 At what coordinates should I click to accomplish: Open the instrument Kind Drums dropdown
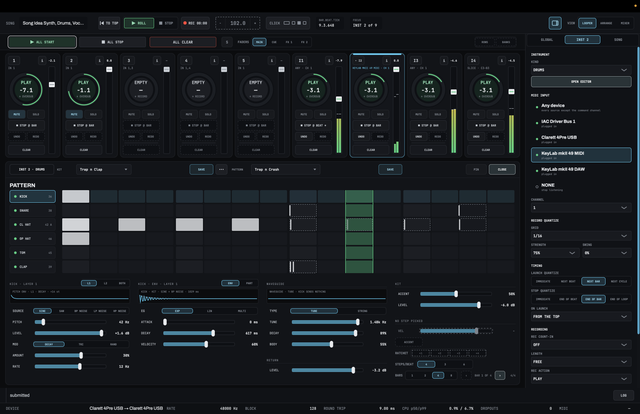(581, 70)
